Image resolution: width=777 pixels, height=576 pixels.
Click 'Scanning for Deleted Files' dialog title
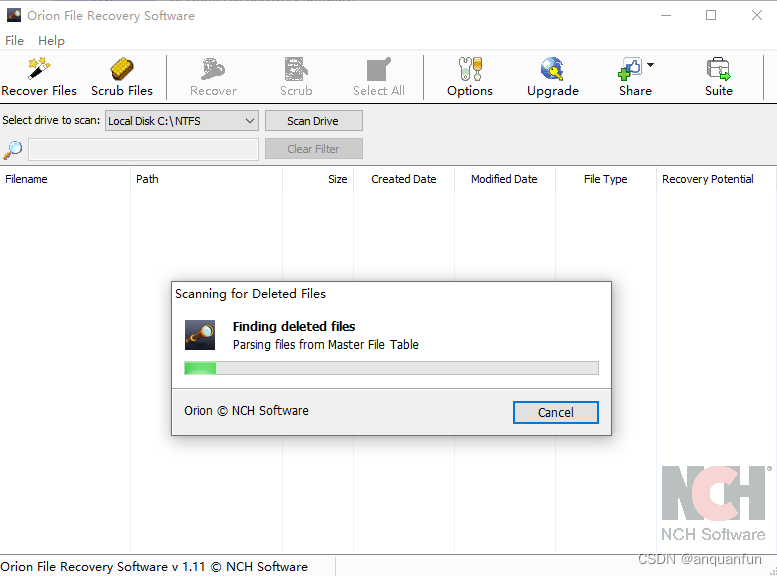[x=250, y=293]
